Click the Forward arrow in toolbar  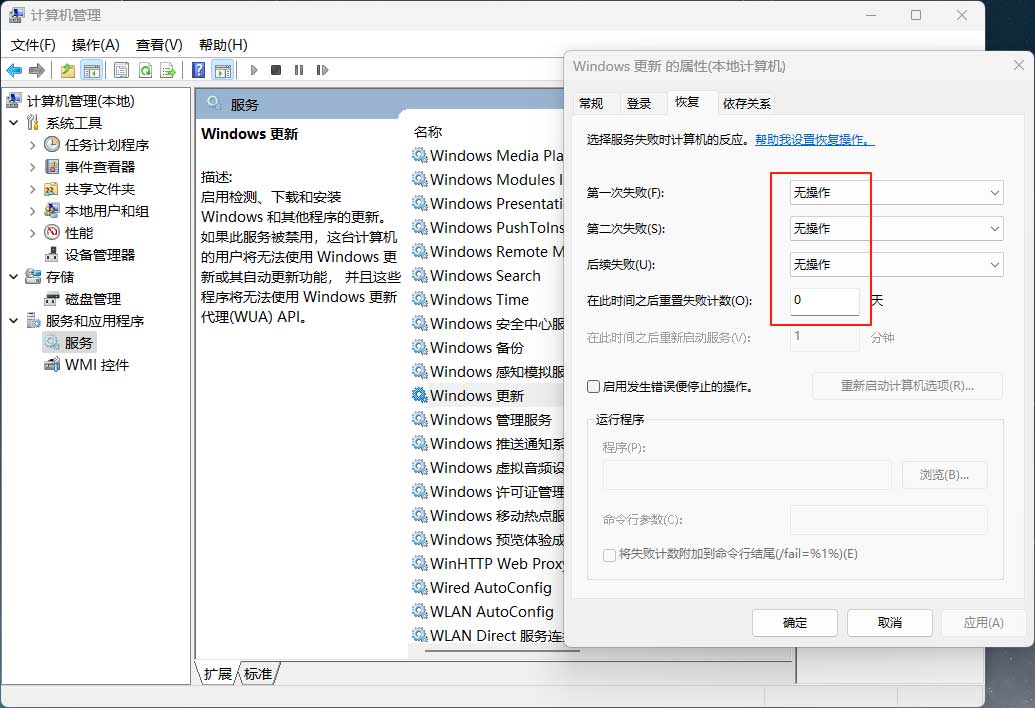(37, 70)
